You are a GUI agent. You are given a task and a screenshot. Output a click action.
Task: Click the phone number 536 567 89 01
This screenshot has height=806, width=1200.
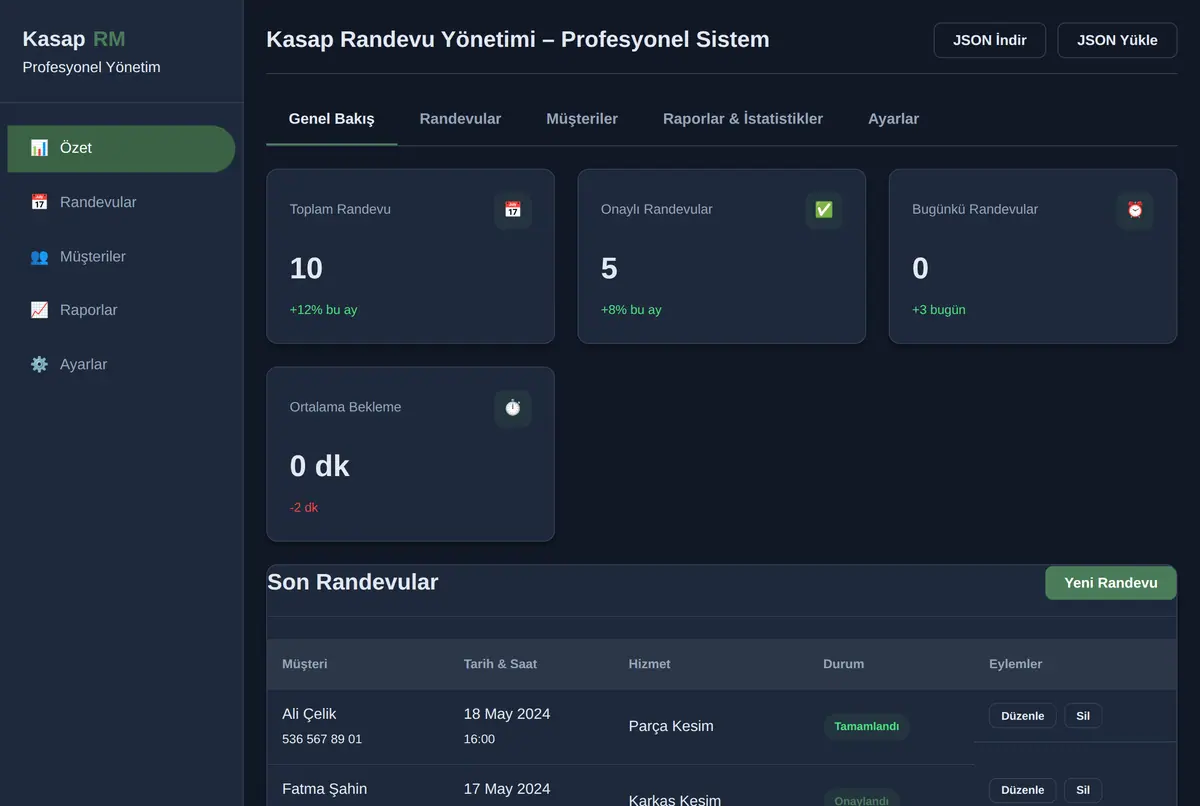click(x=322, y=739)
